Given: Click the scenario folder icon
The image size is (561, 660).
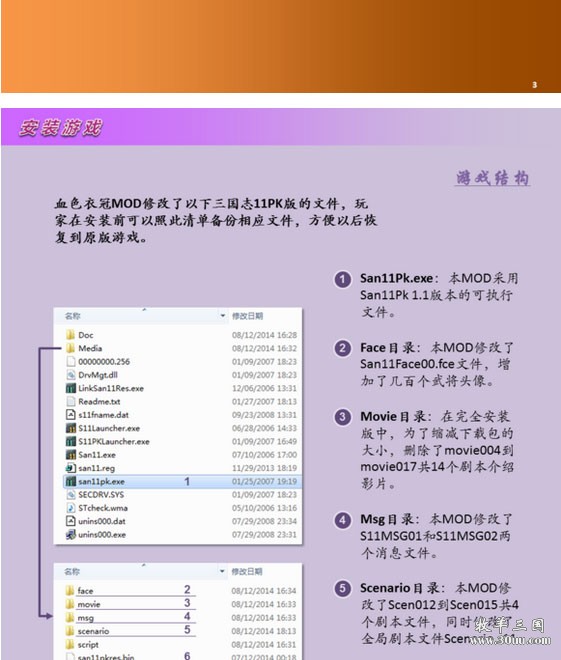Looking at the screenshot, I should [70, 631].
